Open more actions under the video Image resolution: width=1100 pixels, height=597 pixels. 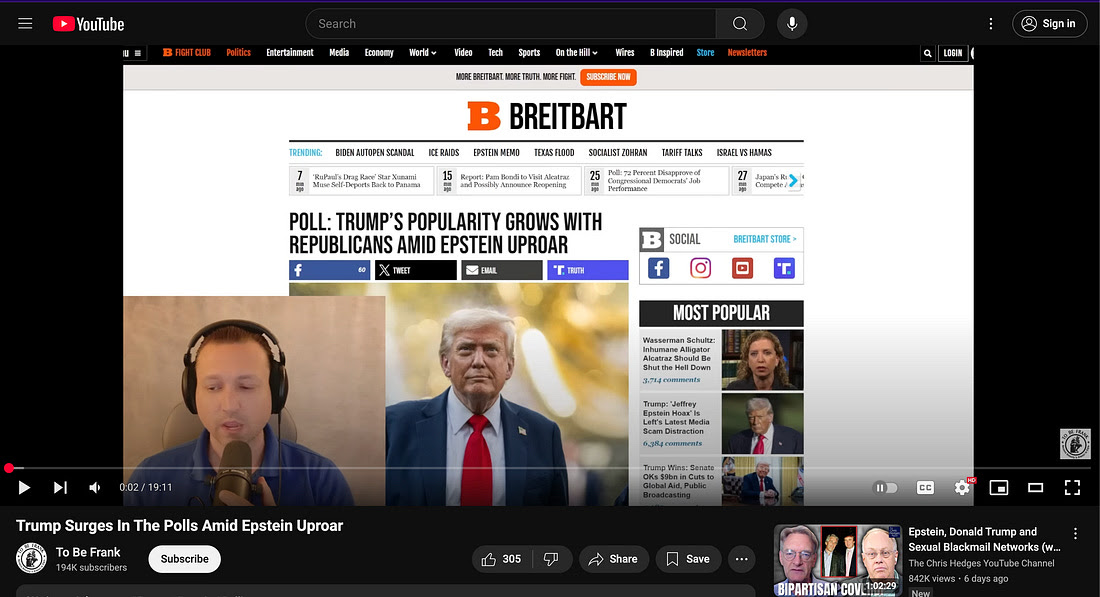coord(742,559)
